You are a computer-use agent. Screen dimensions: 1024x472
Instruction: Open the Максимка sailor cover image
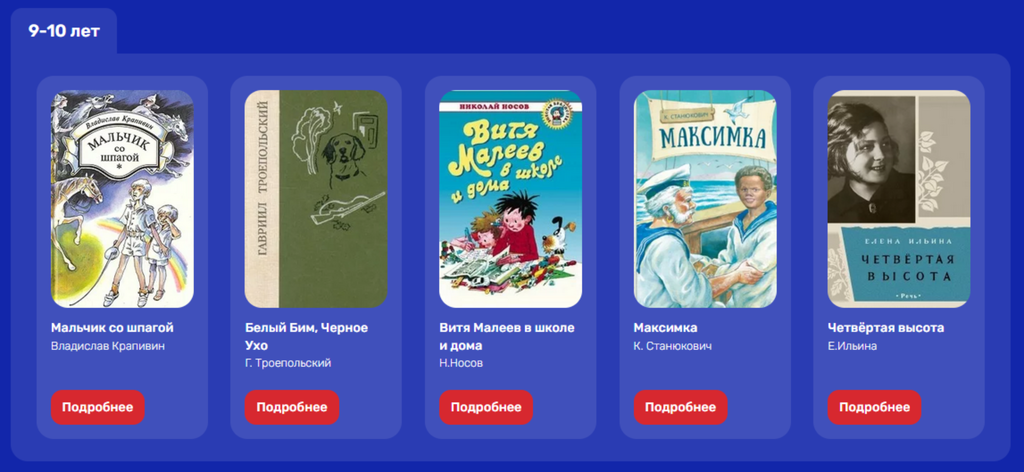(x=705, y=198)
